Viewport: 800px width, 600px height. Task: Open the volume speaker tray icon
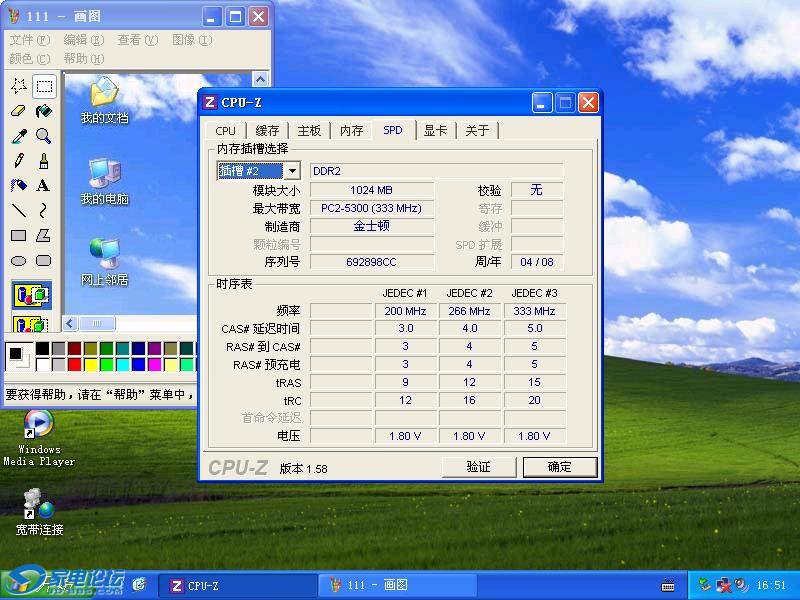tap(741, 585)
